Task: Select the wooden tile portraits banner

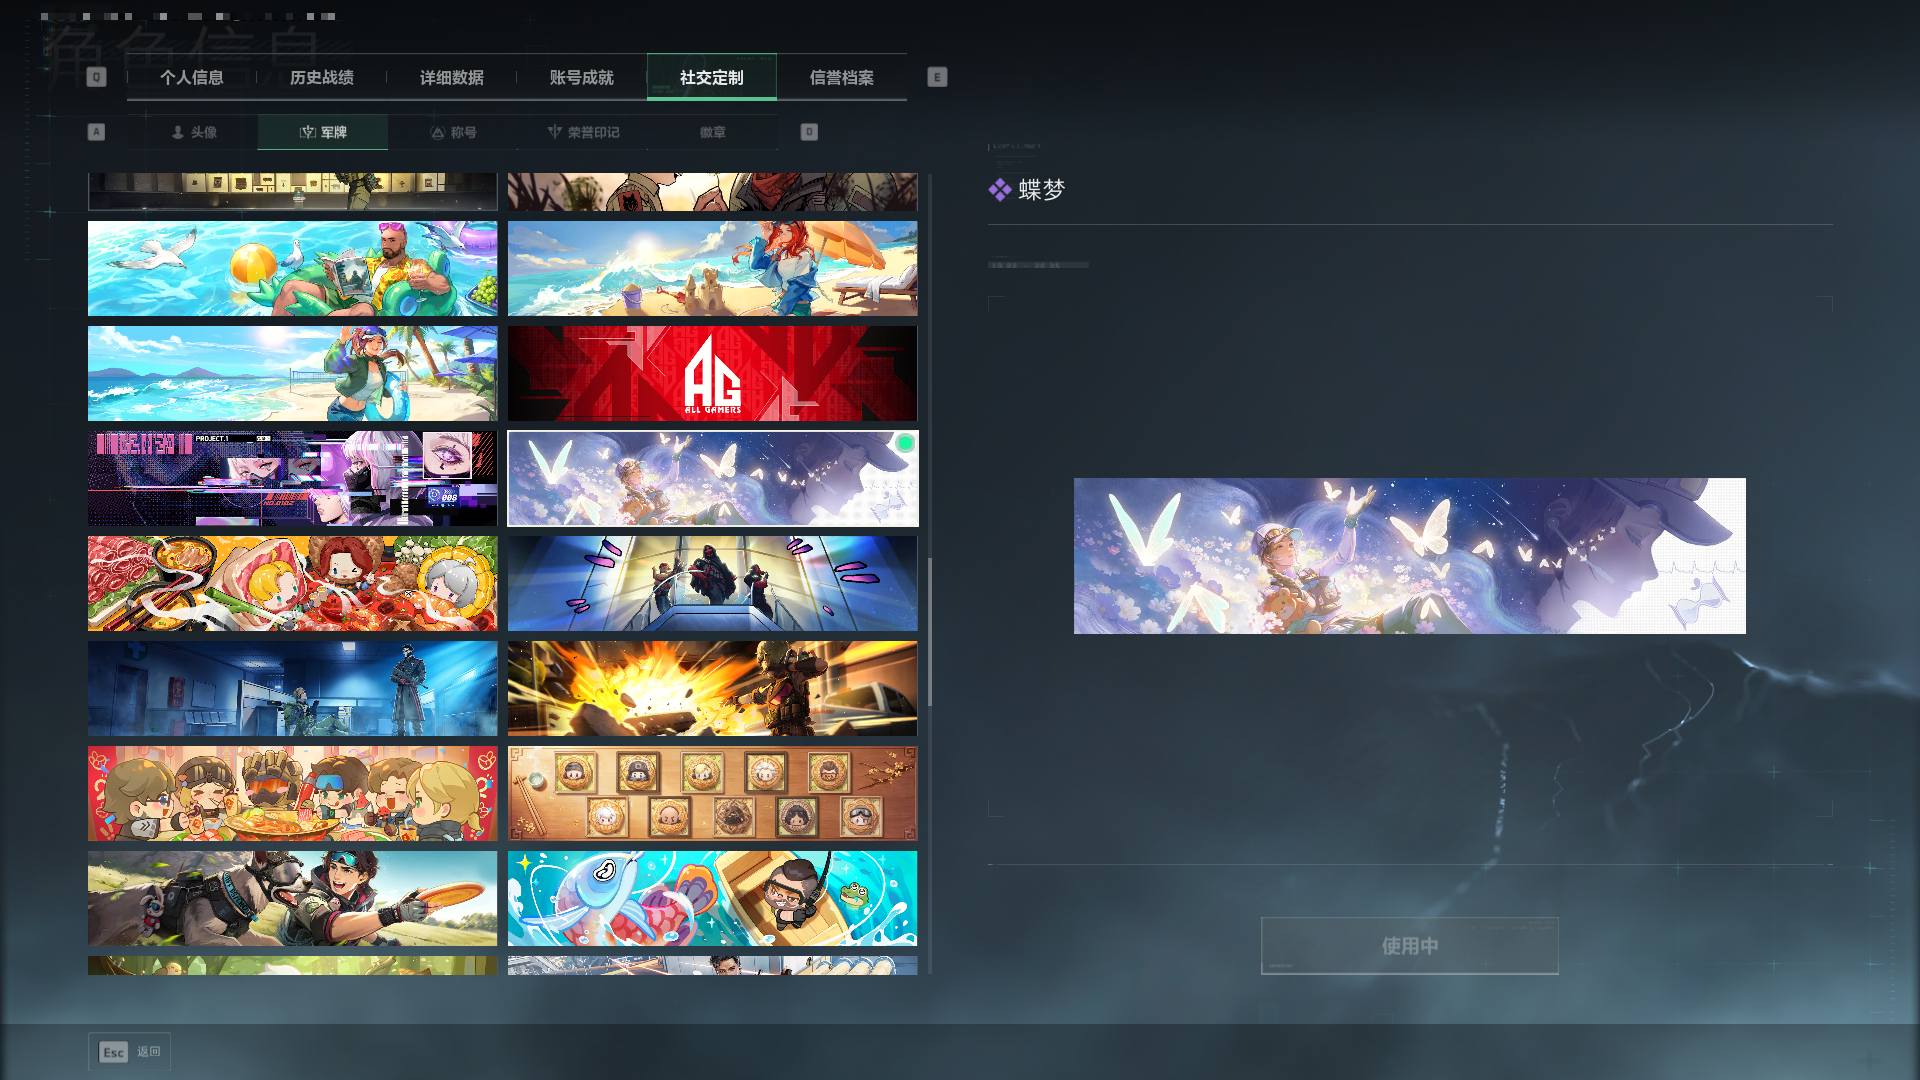Action: click(712, 794)
